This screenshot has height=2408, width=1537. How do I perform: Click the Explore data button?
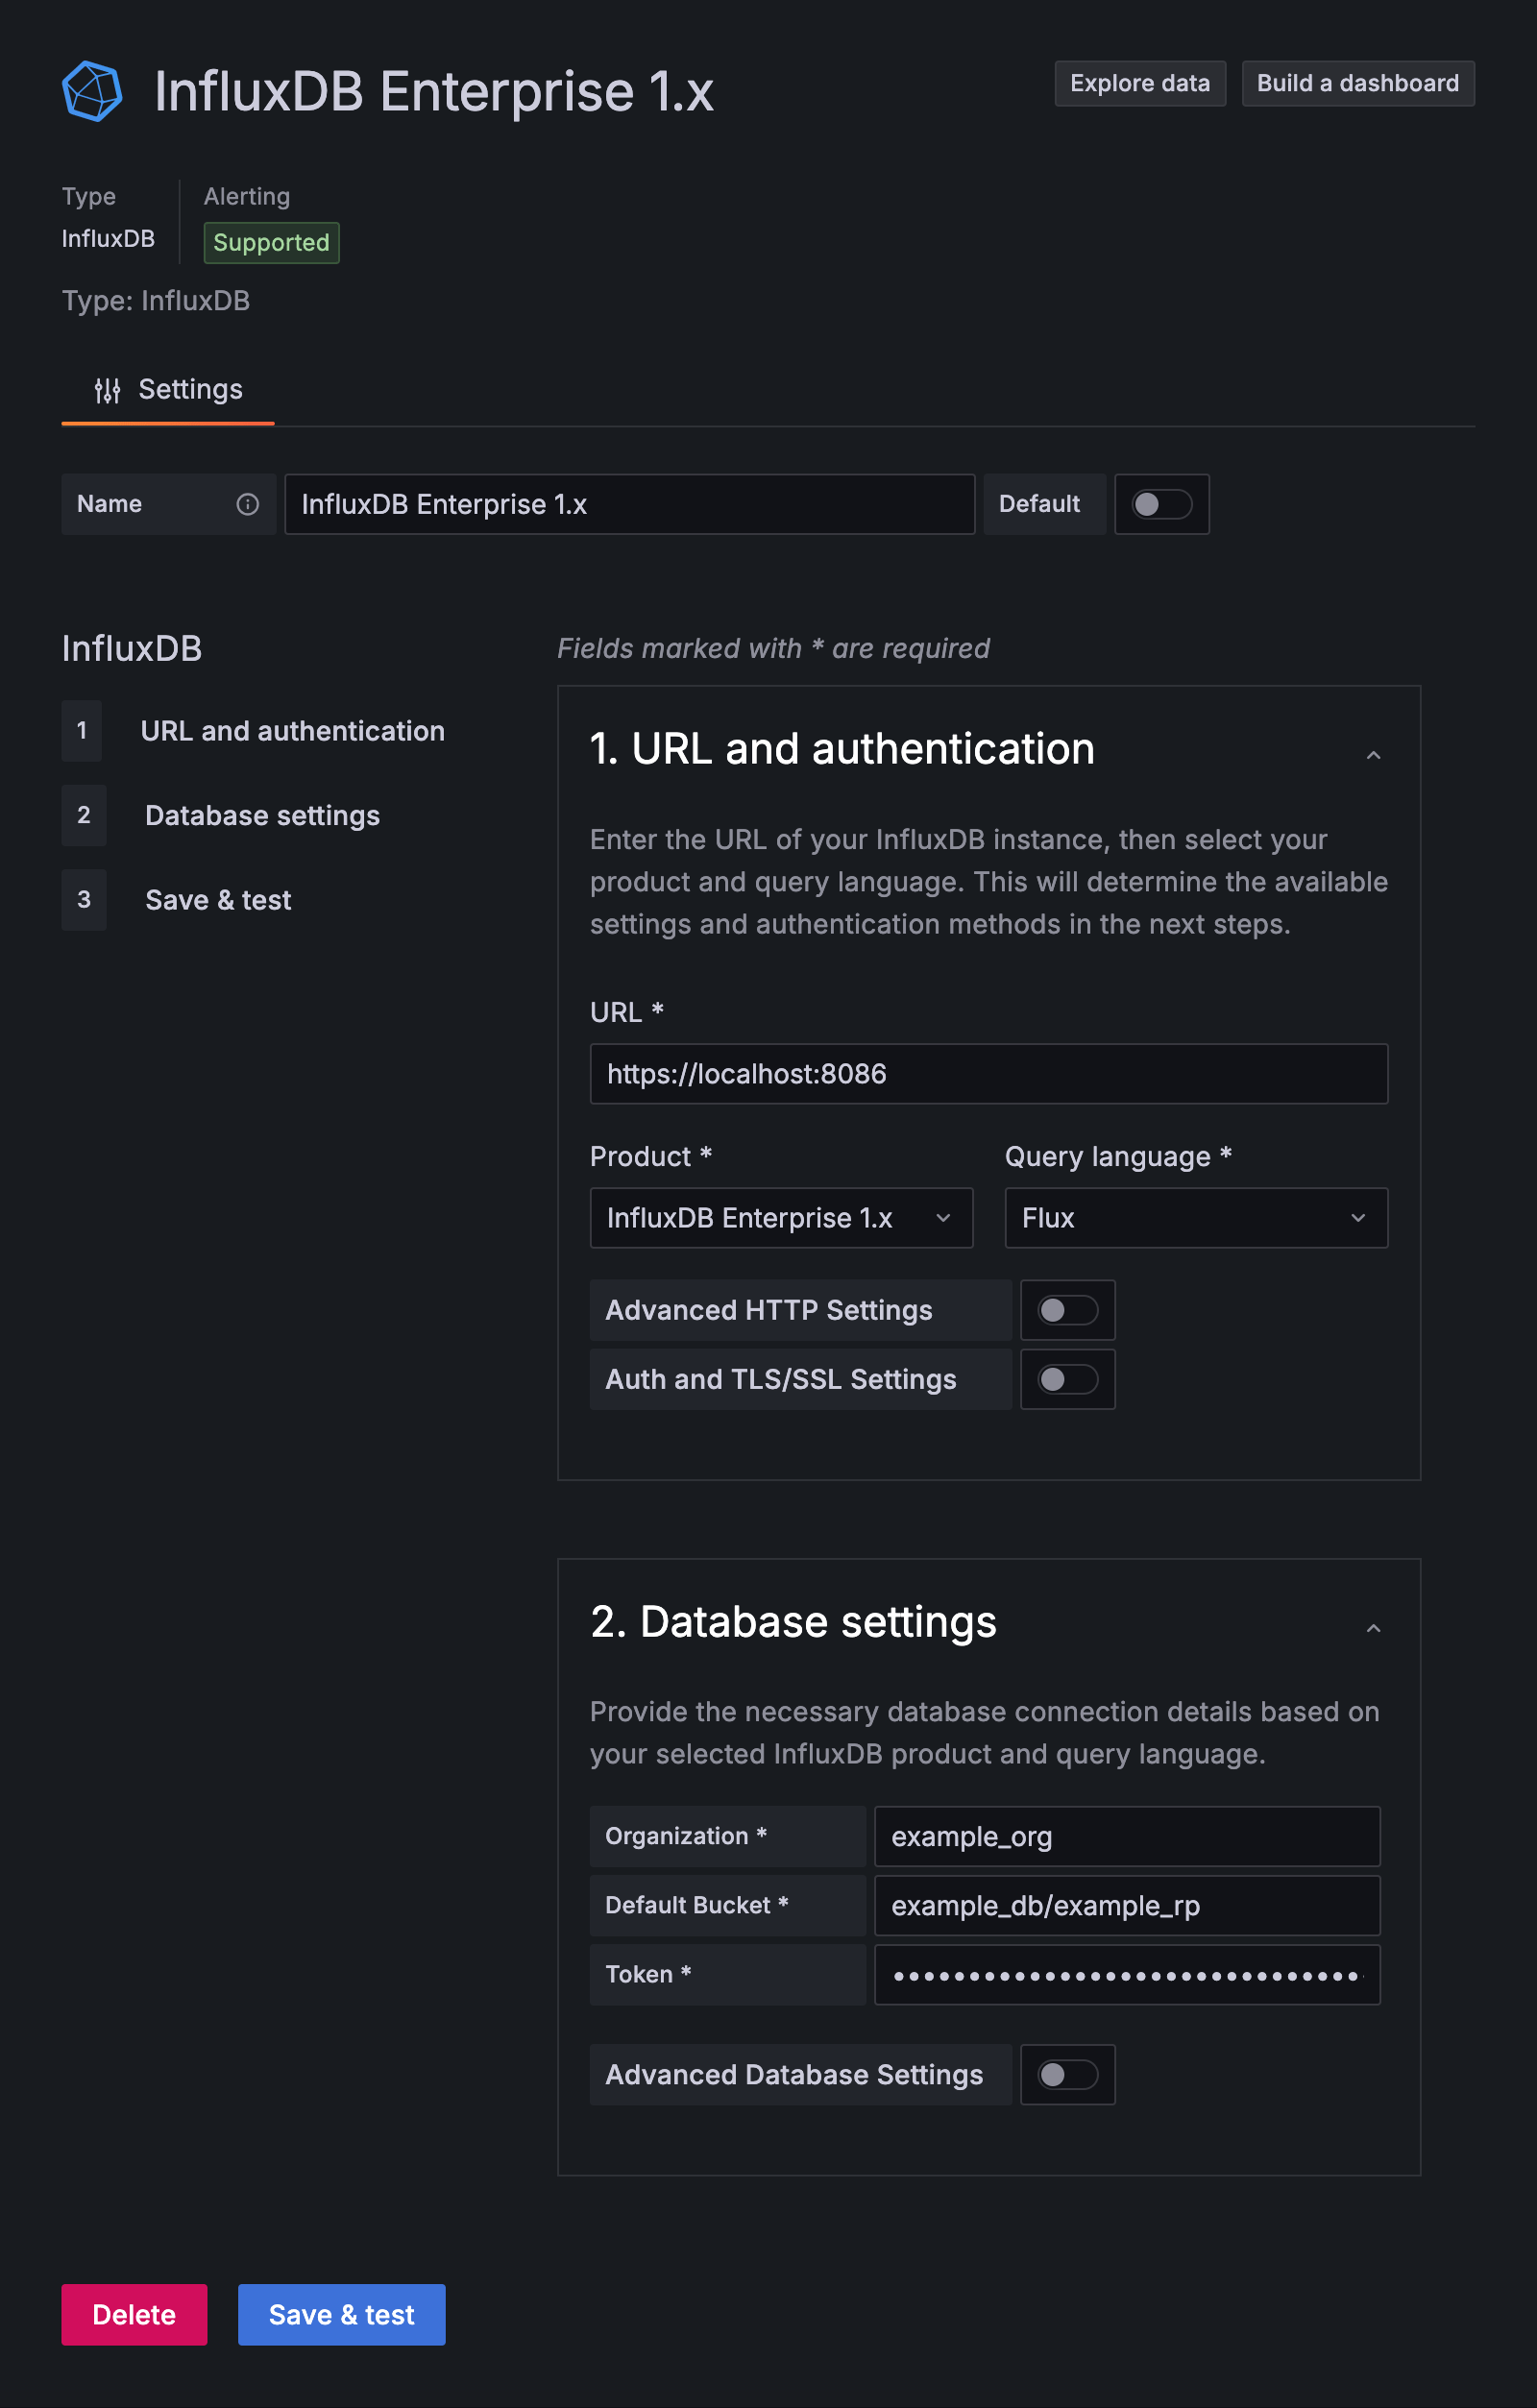click(1139, 82)
